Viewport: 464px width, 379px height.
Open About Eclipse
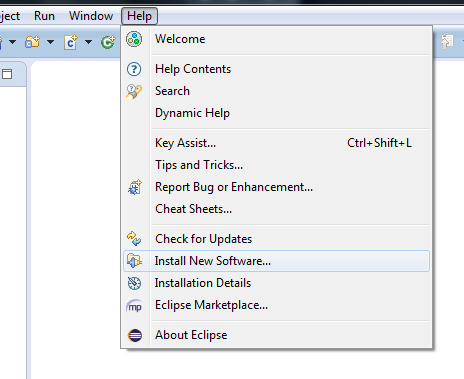click(276, 335)
